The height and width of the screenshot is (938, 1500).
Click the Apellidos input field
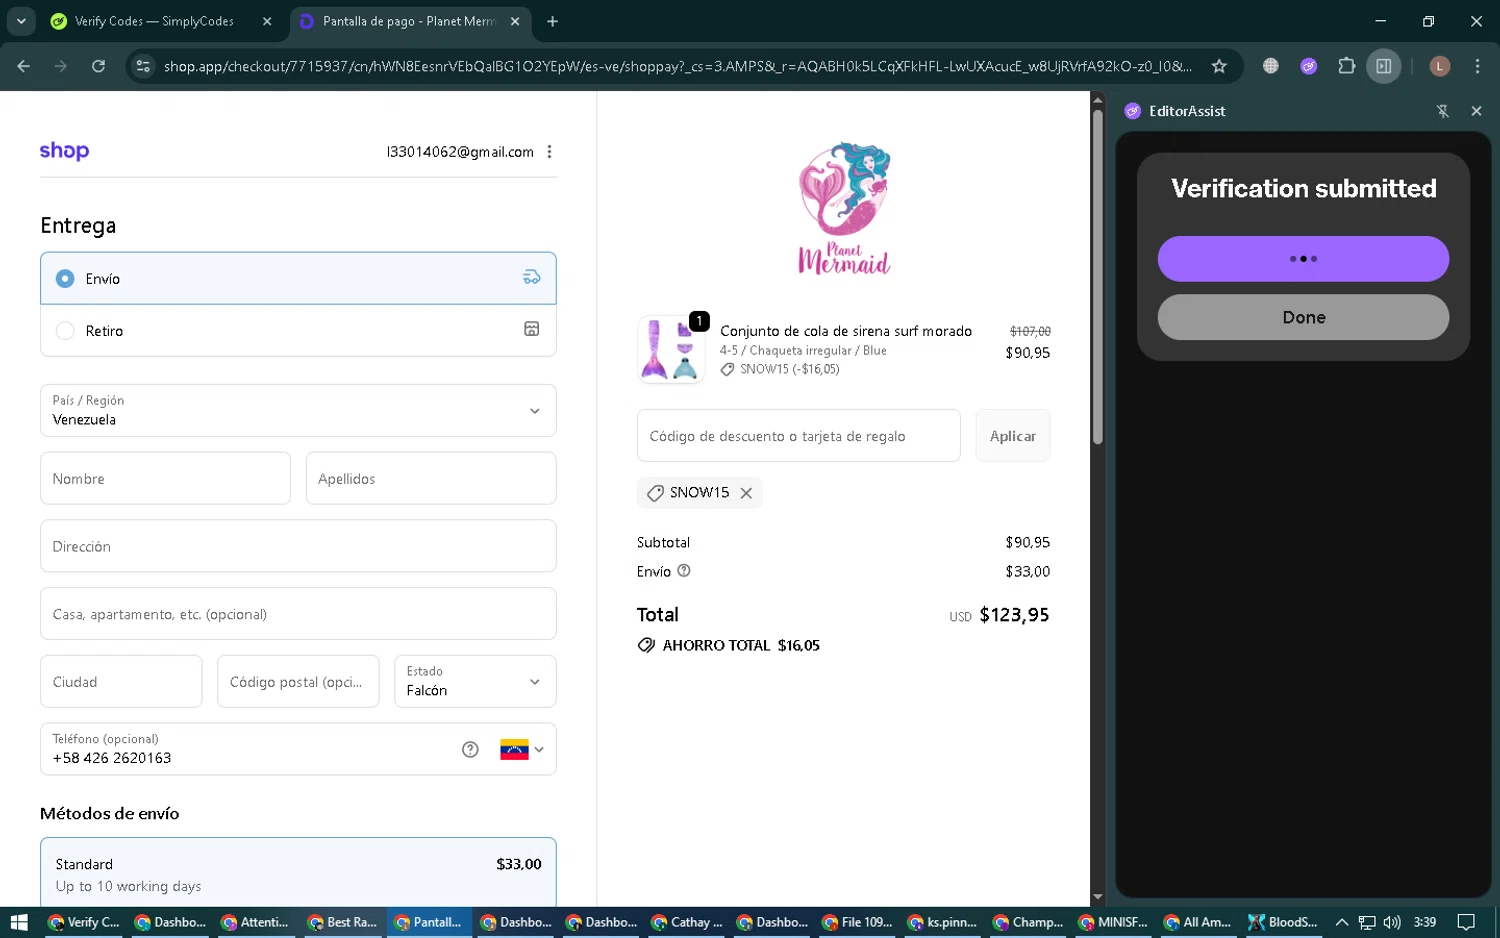(x=431, y=478)
